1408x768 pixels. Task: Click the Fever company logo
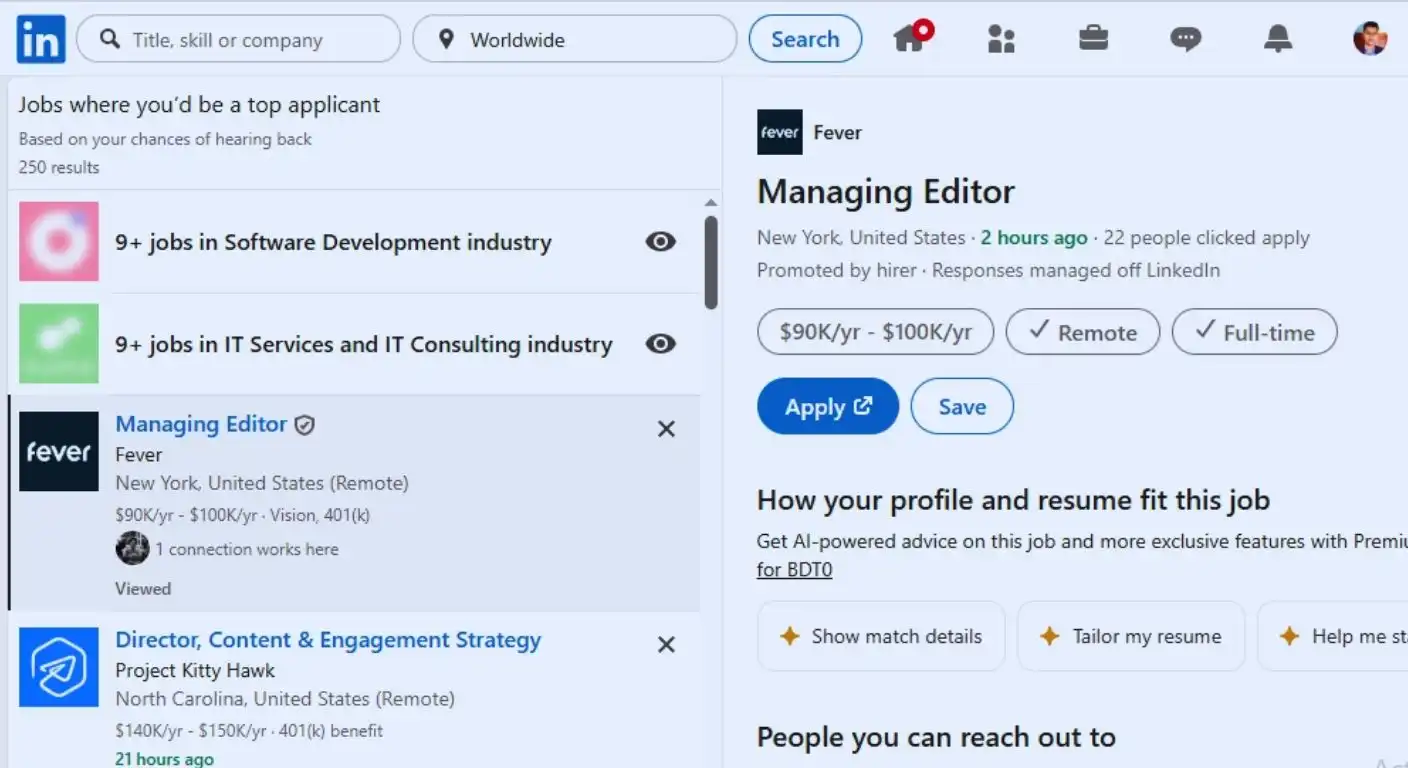click(x=780, y=131)
